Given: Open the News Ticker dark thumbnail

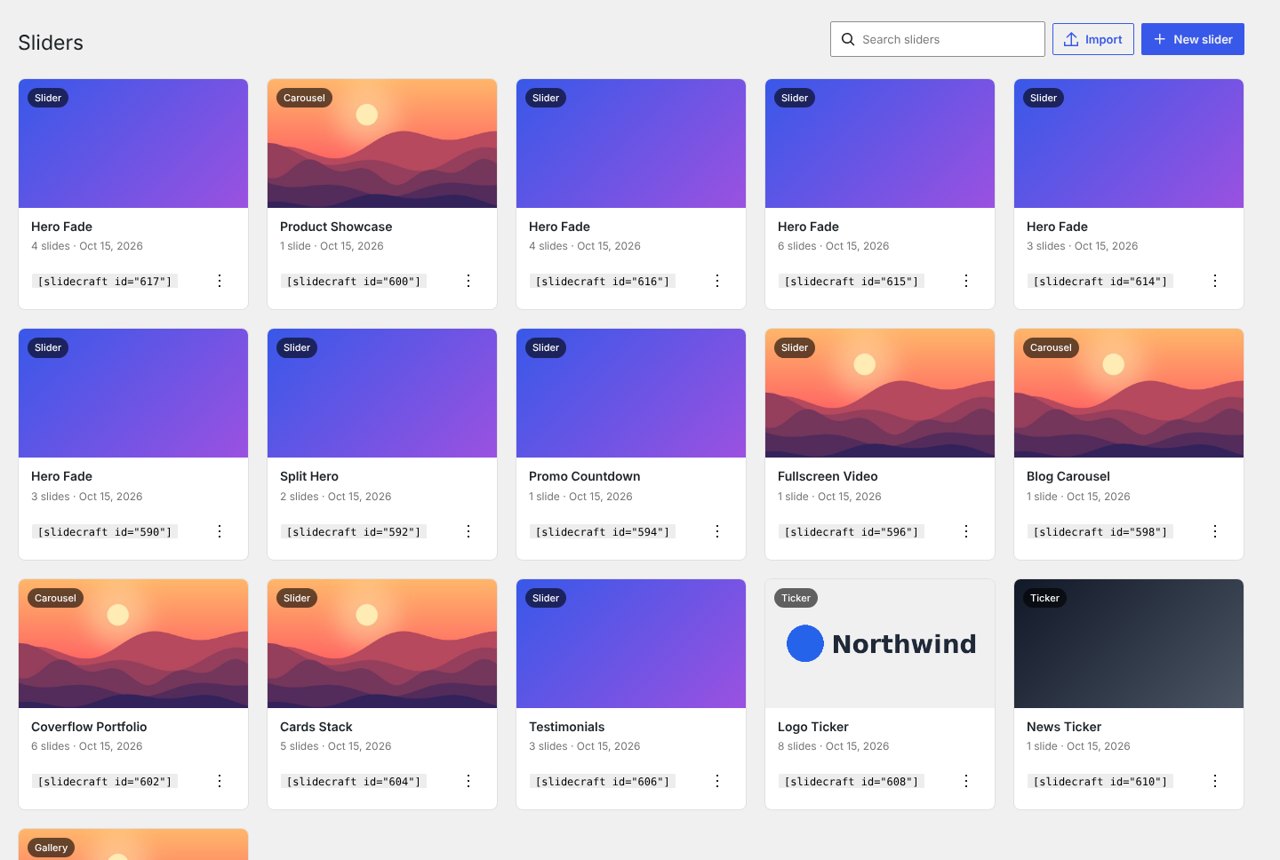Looking at the screenshot, I should (x=1129, y=643).
